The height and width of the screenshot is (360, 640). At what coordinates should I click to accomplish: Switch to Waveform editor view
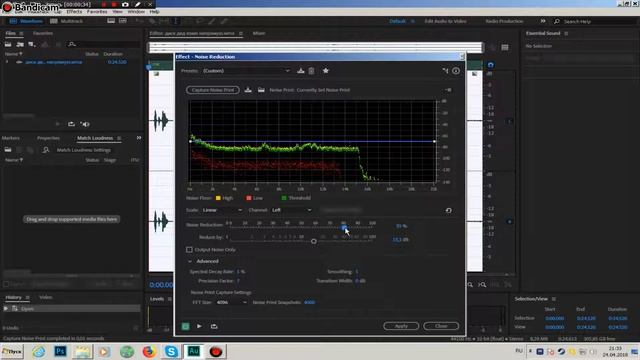pos(26,21)
